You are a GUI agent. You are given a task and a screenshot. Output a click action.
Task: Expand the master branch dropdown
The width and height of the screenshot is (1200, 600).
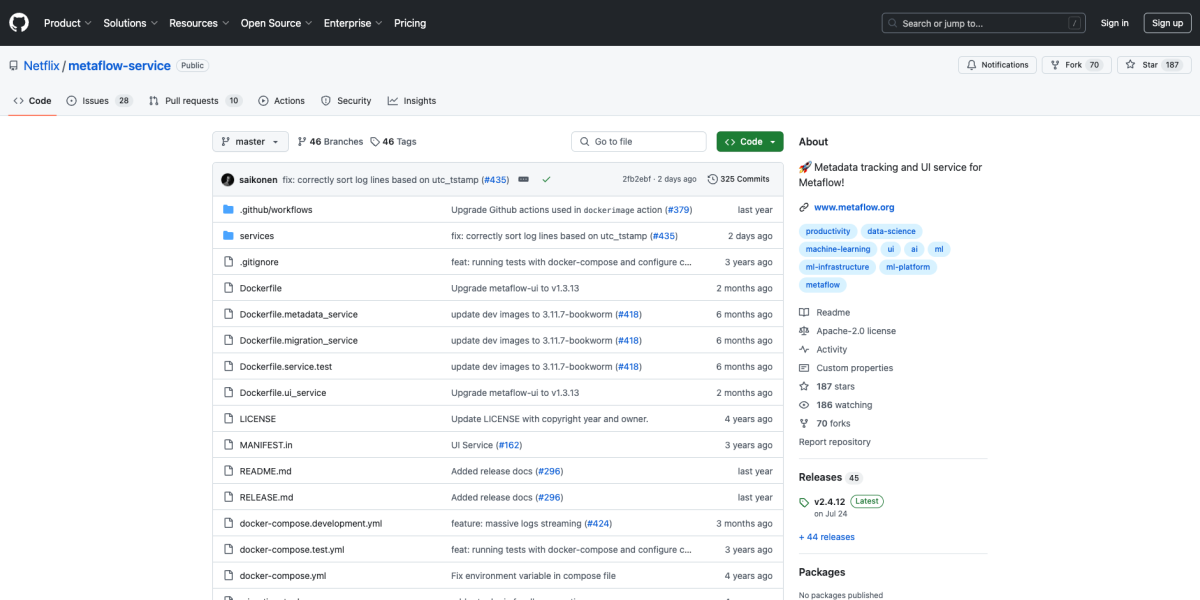(250, 141)
